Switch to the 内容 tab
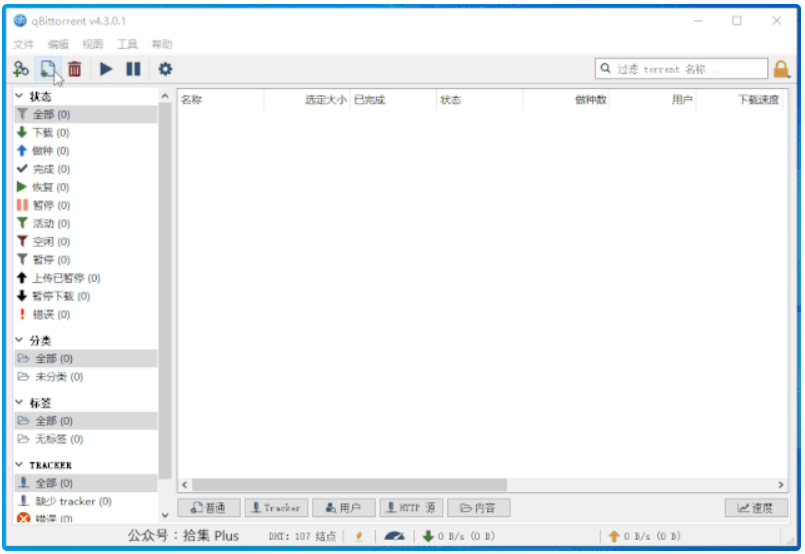The height and width of the screenshot is (554, 805). click(478, 508)
